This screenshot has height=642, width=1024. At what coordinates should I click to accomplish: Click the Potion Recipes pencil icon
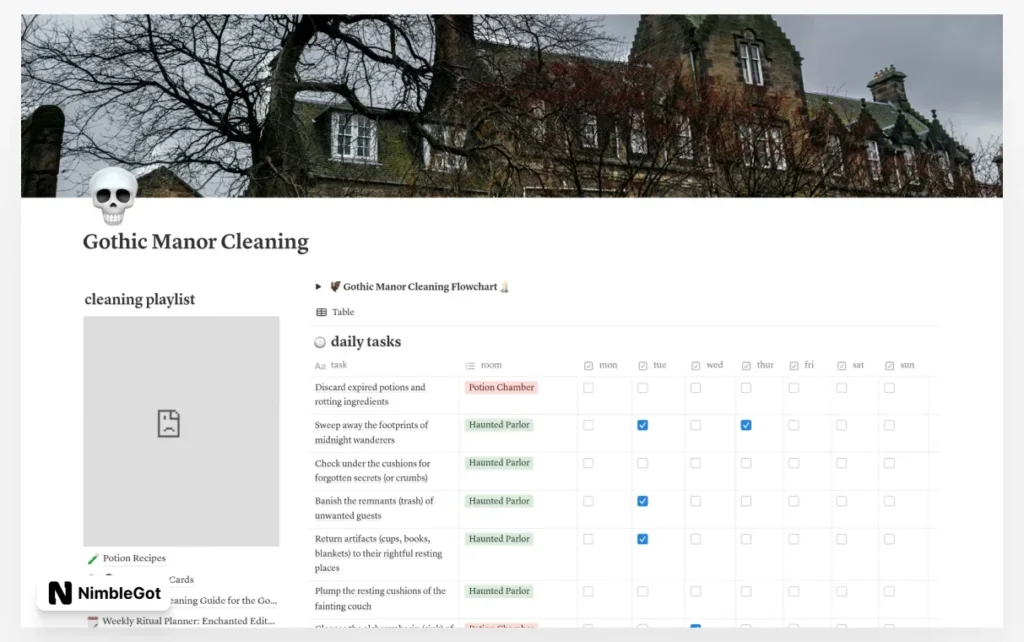(x=93, y=559)
